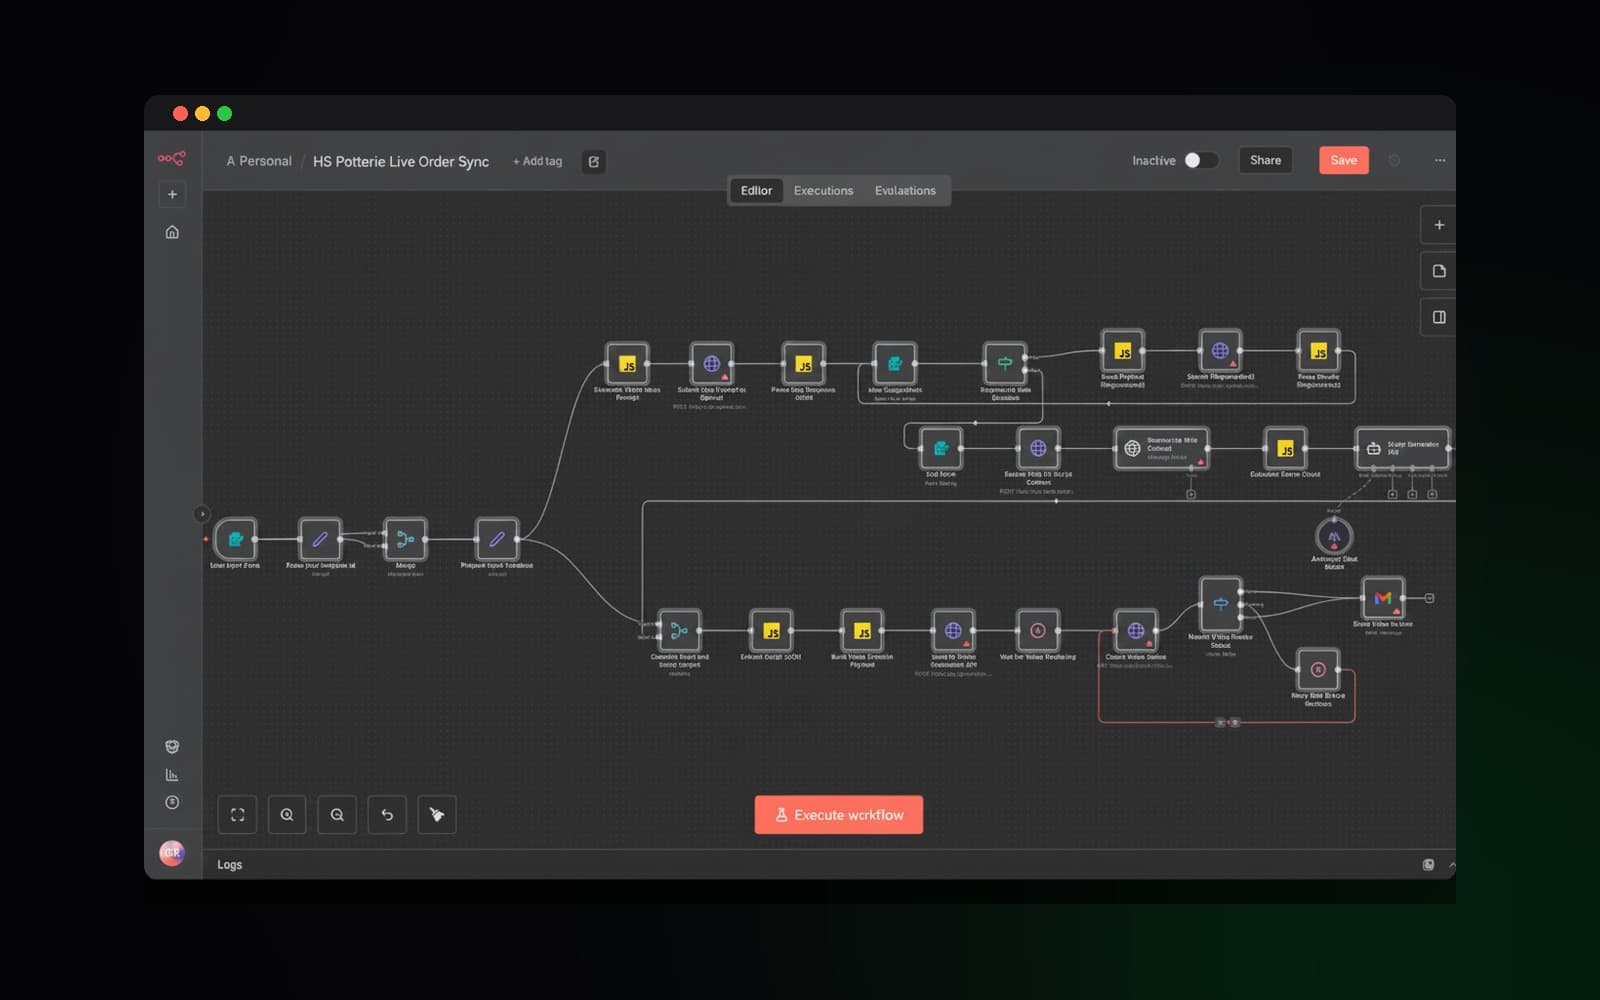Select the Gmail node on canvas
Image resolution: width=1600 pixels, height=1000 pixels.
(x=1383, y=598)
